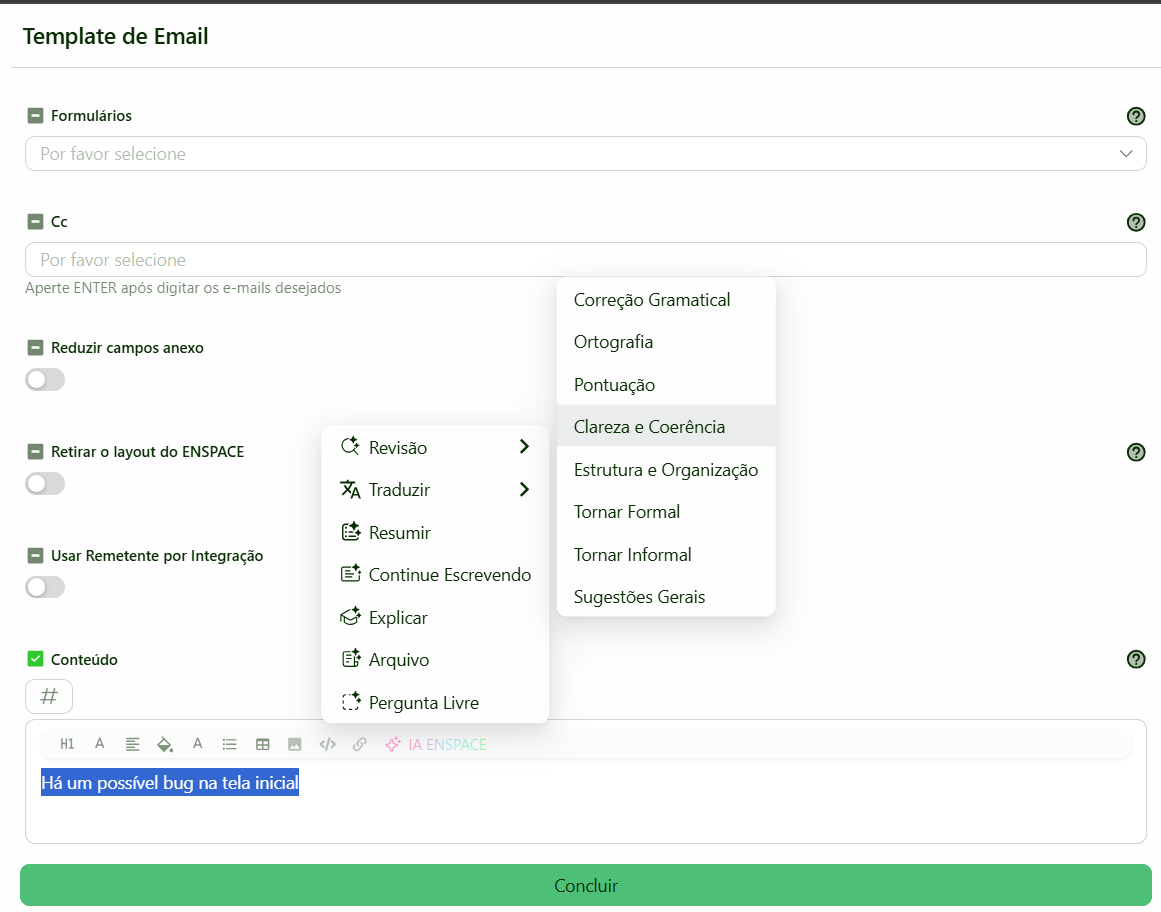Turn on Usar Remetente por Integração switch
The image size is (1161, 912).
click(45, 587)
